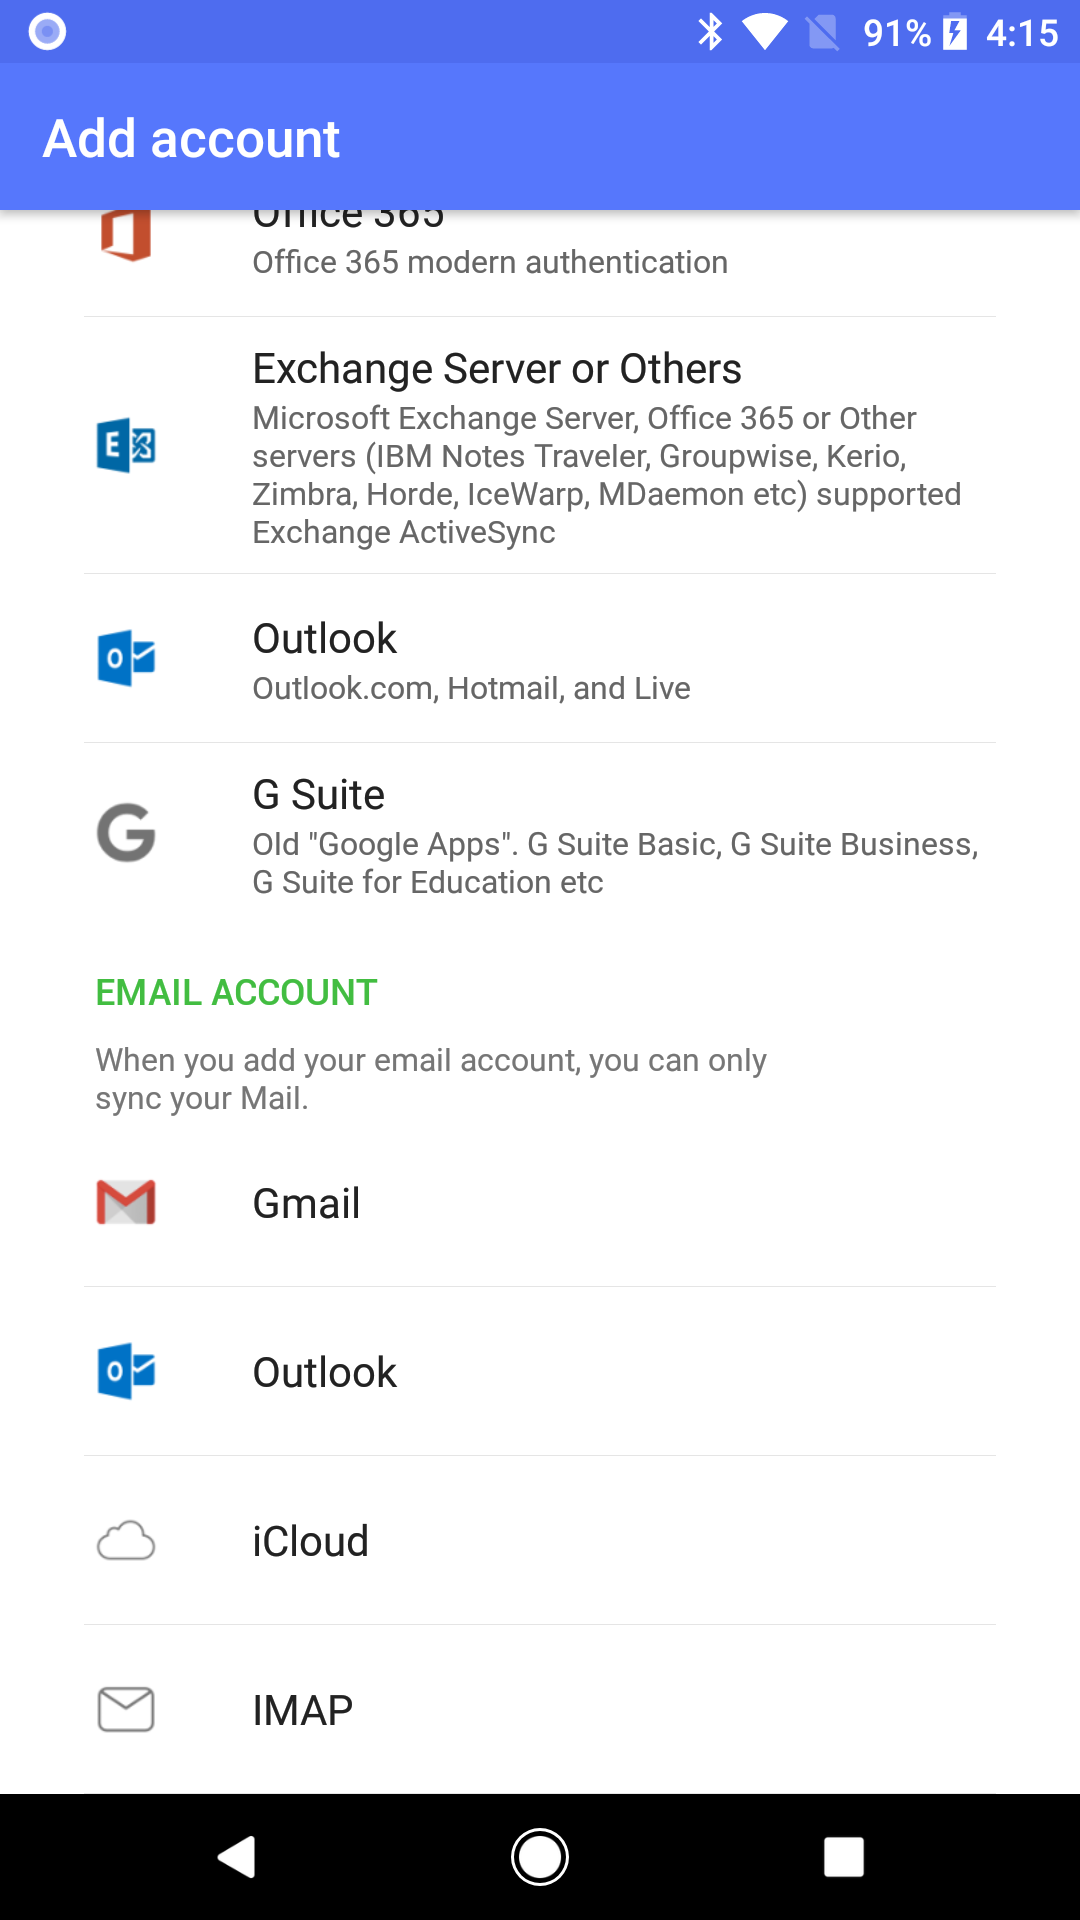Tap the no-SIM status icon

(x=823, y=32)
